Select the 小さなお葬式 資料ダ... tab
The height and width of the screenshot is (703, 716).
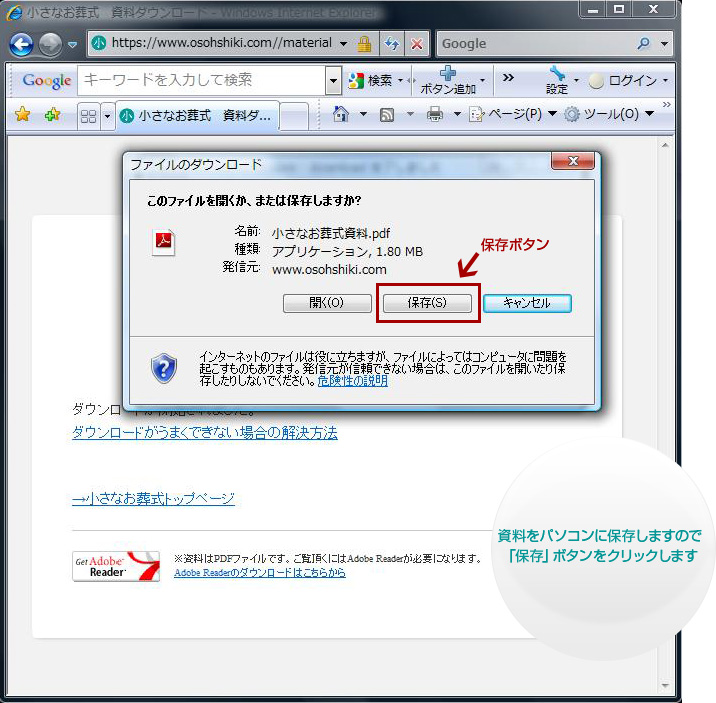click(197, 116)
